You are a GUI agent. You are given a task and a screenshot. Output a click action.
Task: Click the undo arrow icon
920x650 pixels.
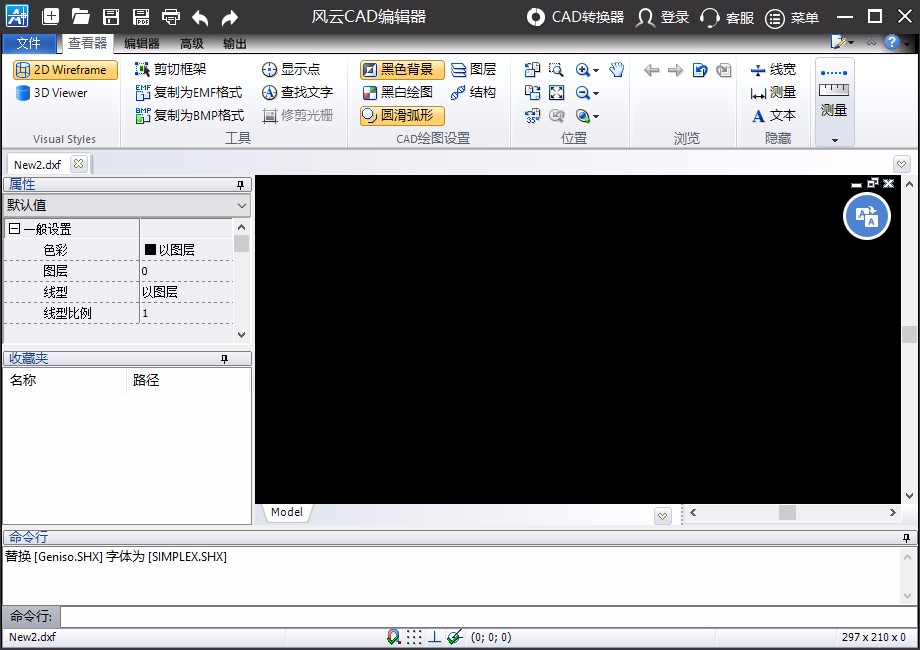pyautogui.click(x=200, y=17)
